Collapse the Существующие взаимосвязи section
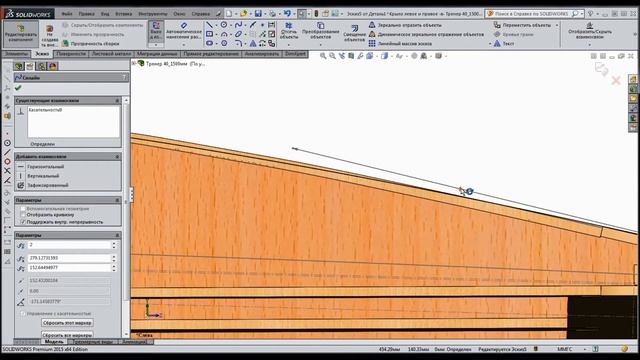The image size is (640, 360). point(117,100)
